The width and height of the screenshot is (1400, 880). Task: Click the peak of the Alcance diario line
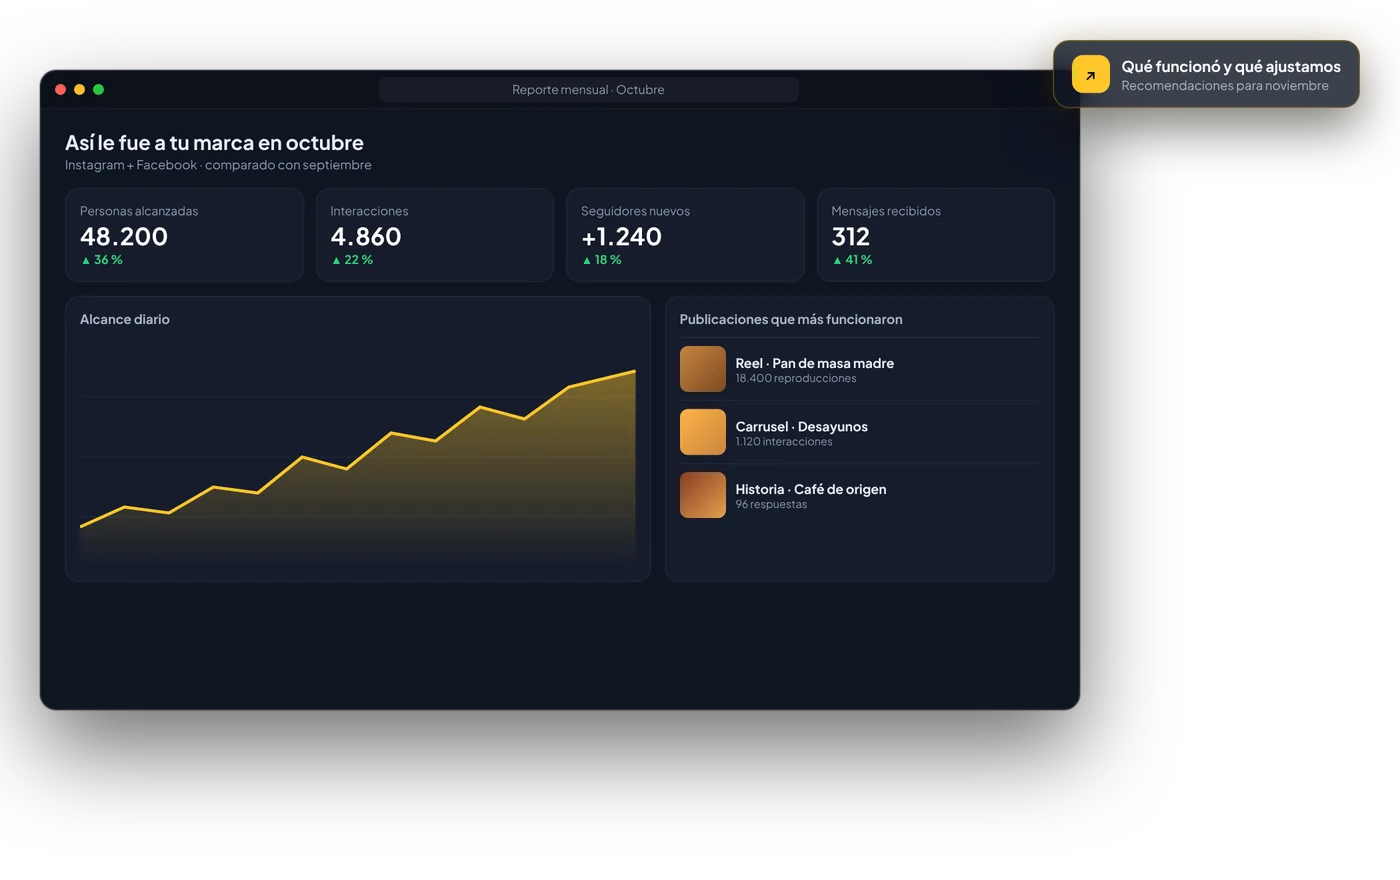[x=634, y=371]
